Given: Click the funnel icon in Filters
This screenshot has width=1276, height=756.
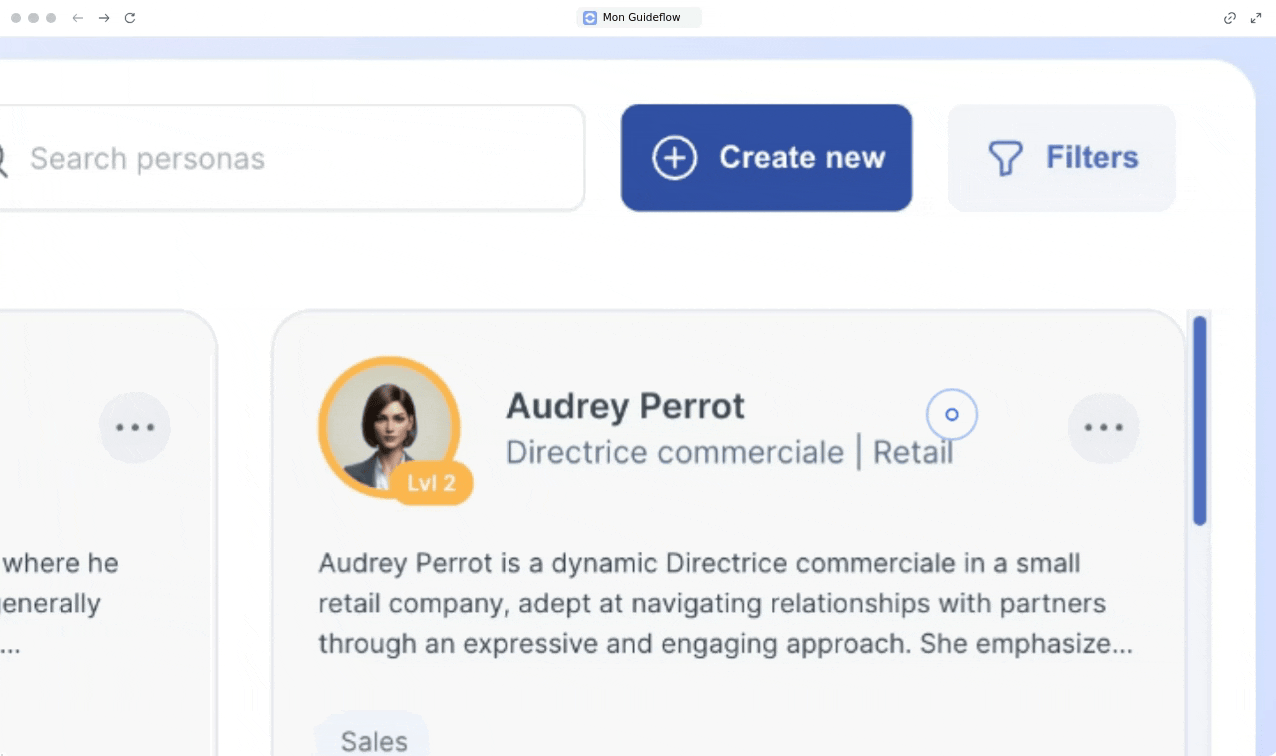Looking at the screenshot, I should pyautogui.click(x=1005, y=158).
